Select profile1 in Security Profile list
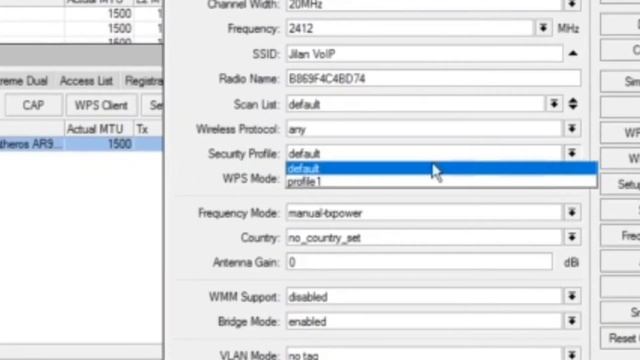Viewport: 640px width, 360px height. [x=442, y=181]
